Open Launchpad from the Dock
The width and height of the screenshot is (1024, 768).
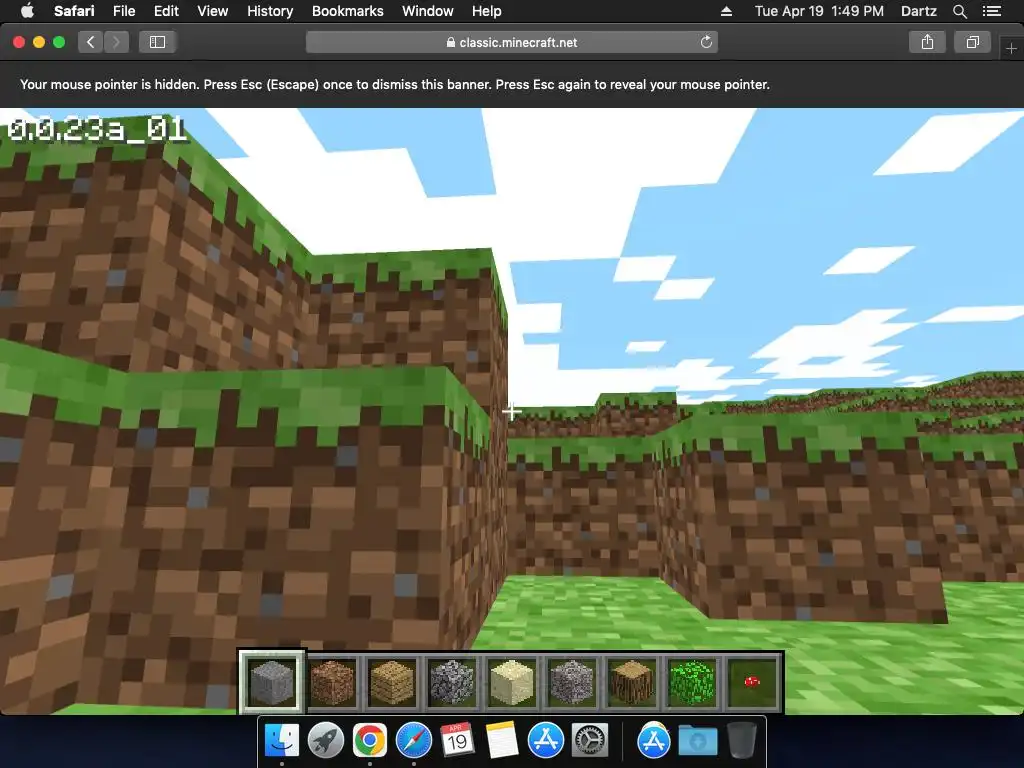point(326,741)
